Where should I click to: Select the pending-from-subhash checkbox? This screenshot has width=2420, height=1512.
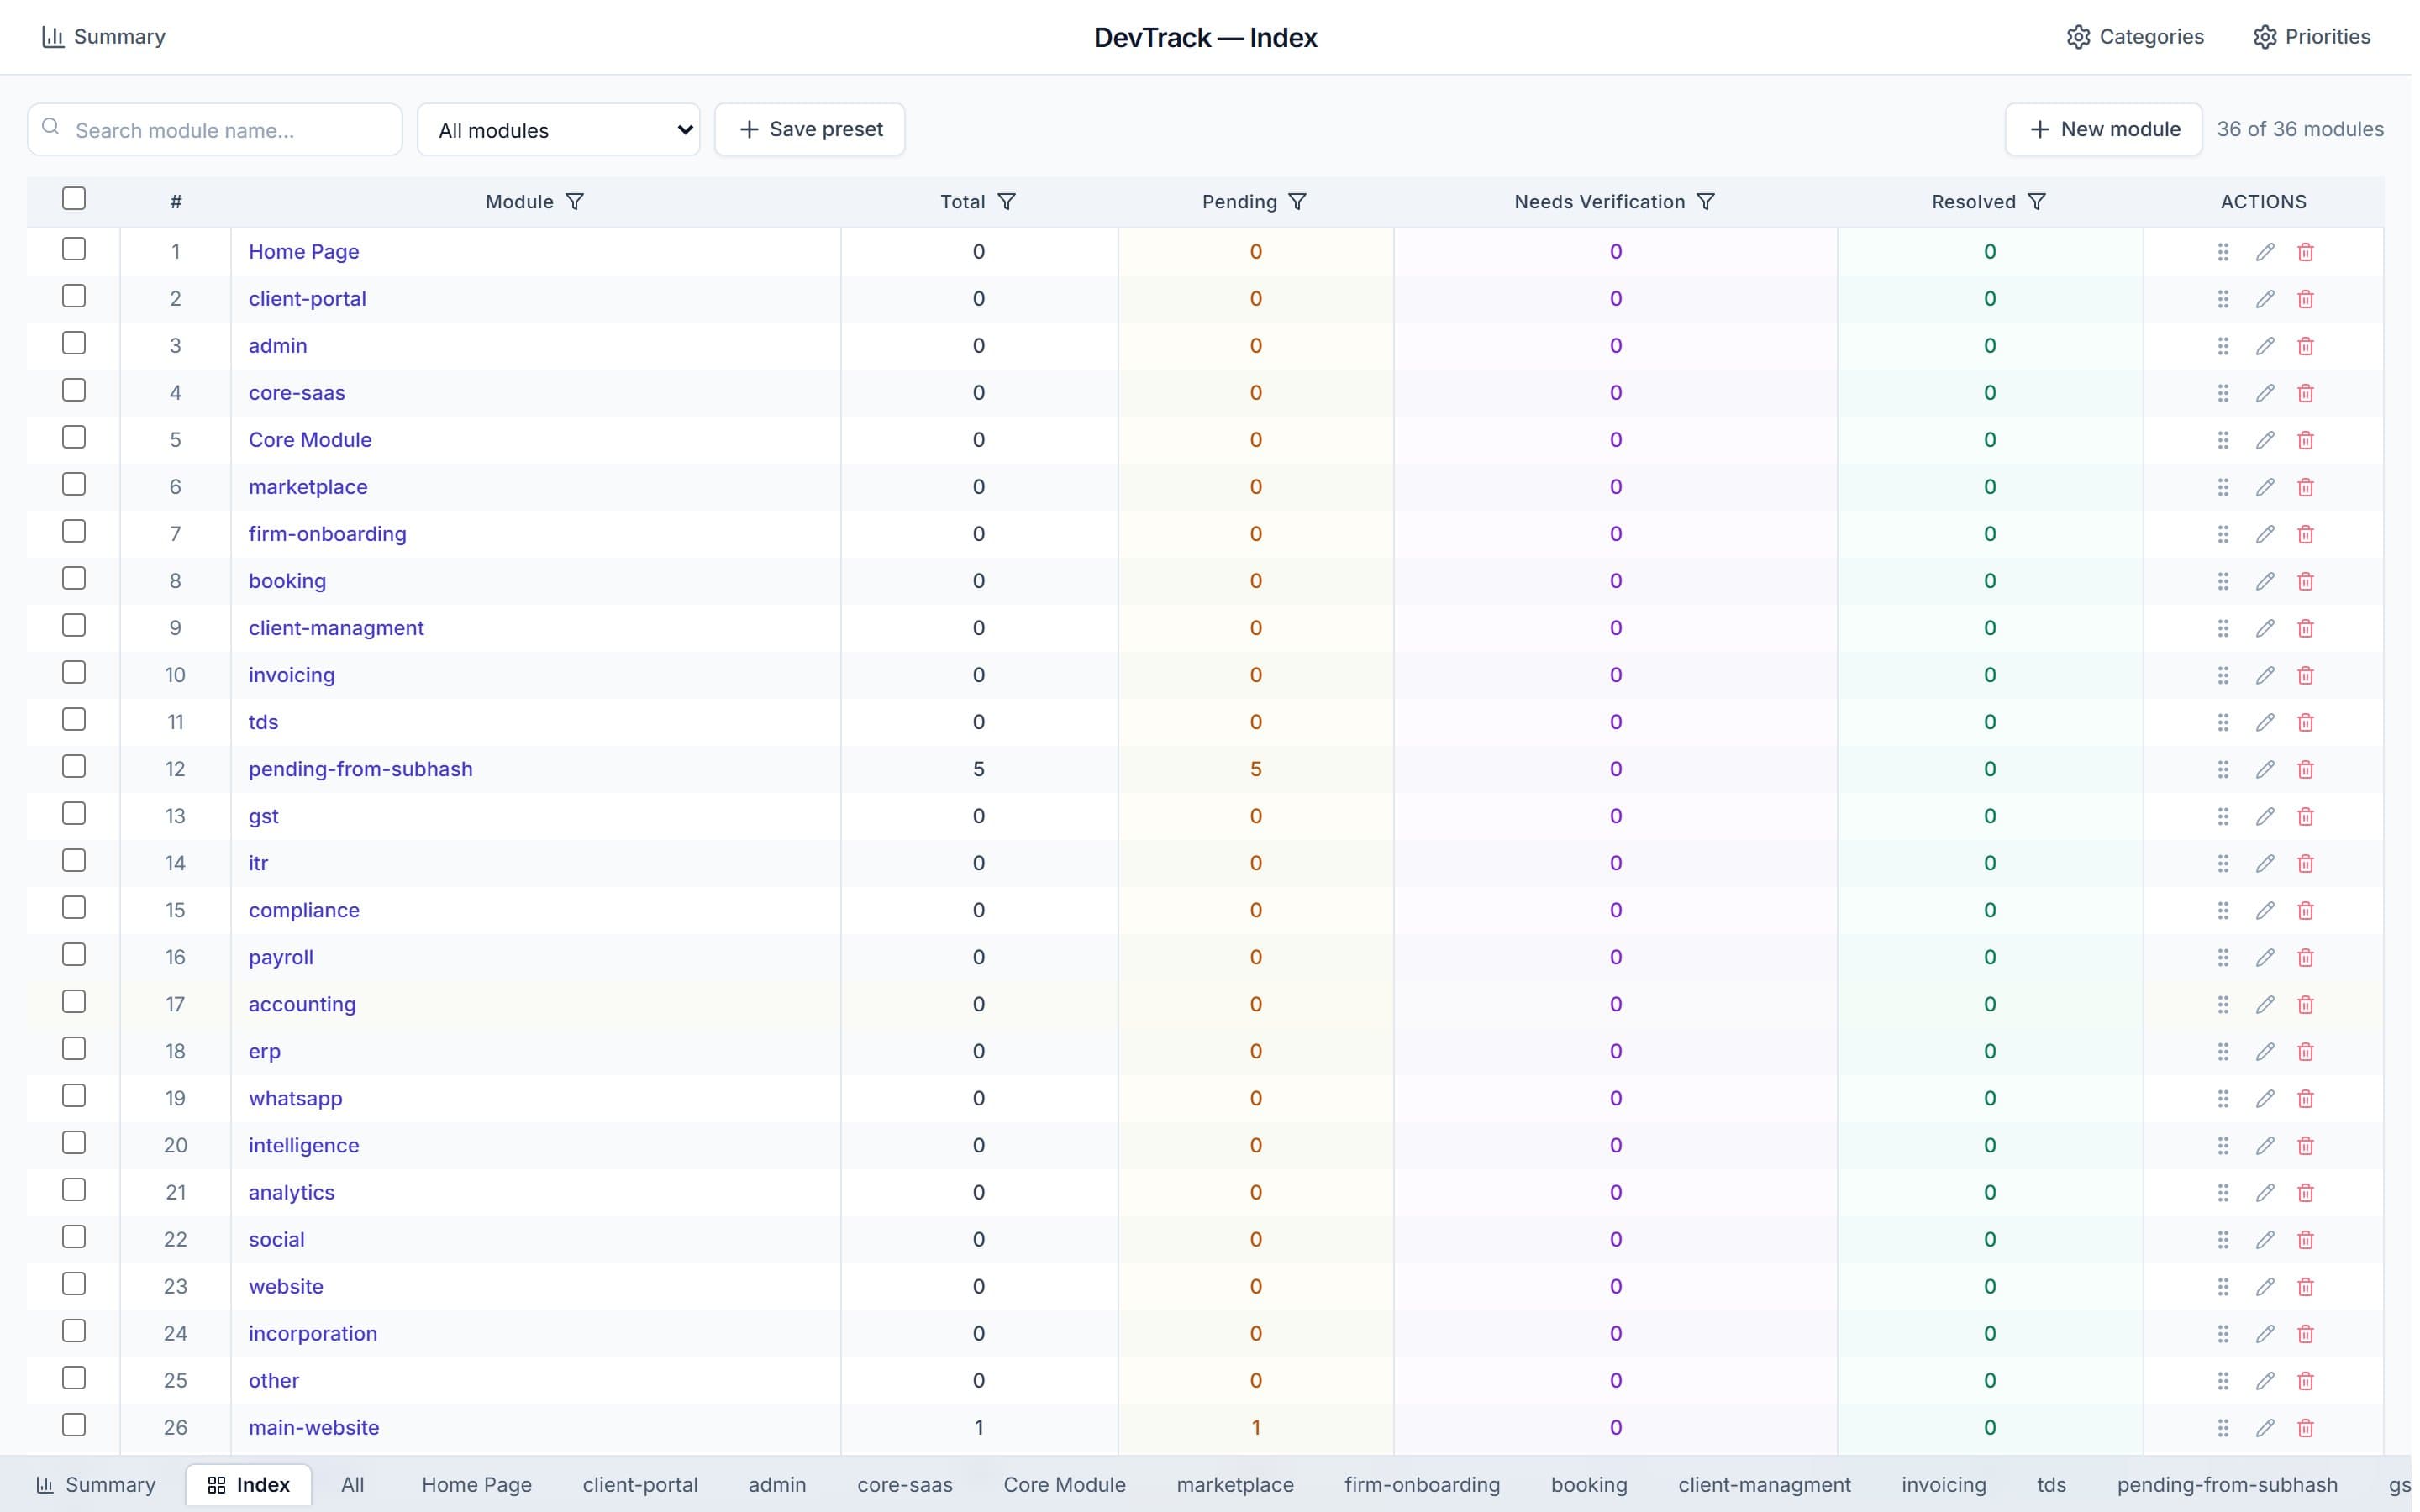coord(74,766)
